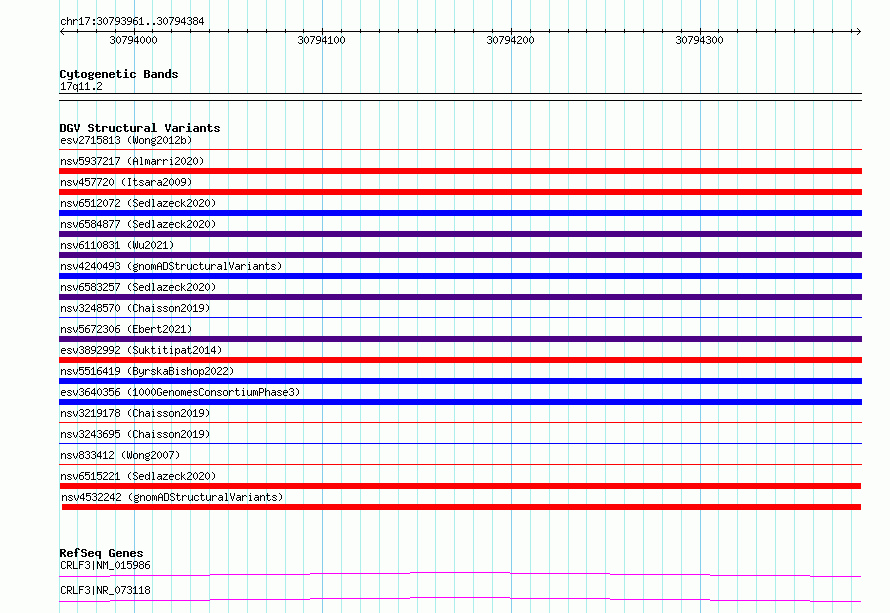Click the CRLF3|NM_015986 gene label
The width and height of the screenshot is (890, 613).
coord(105,565)
